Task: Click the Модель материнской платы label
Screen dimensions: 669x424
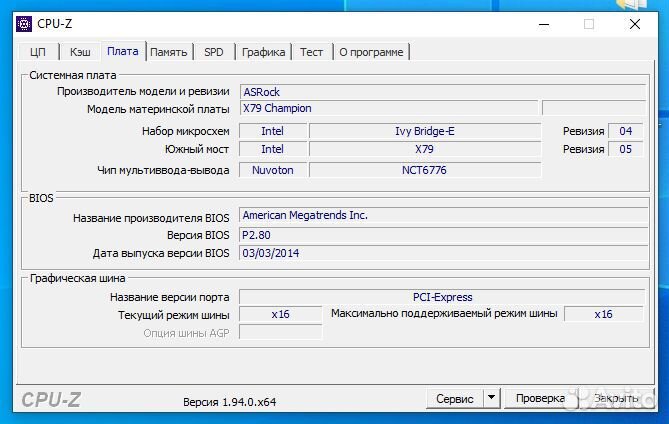Action: point(158,109)
